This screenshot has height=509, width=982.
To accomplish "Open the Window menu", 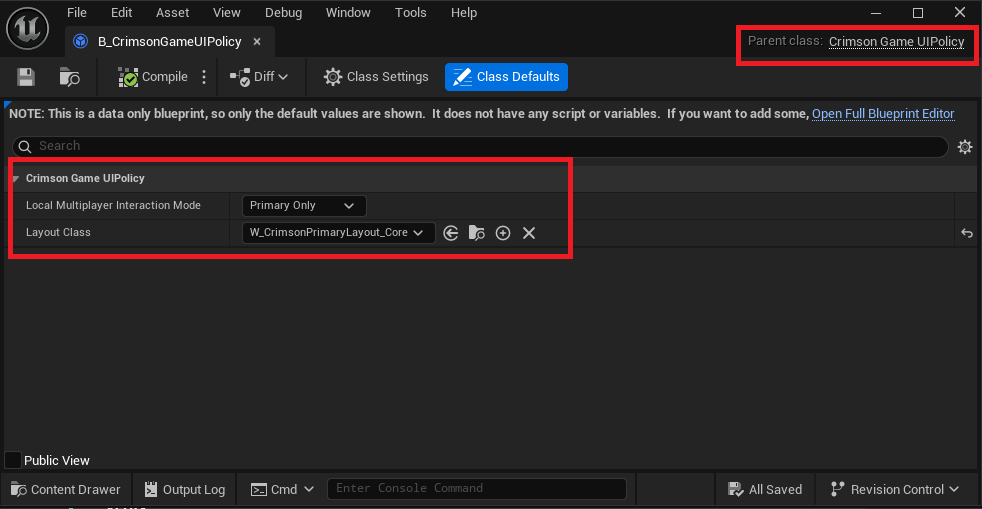I will [x=348, y=13].
